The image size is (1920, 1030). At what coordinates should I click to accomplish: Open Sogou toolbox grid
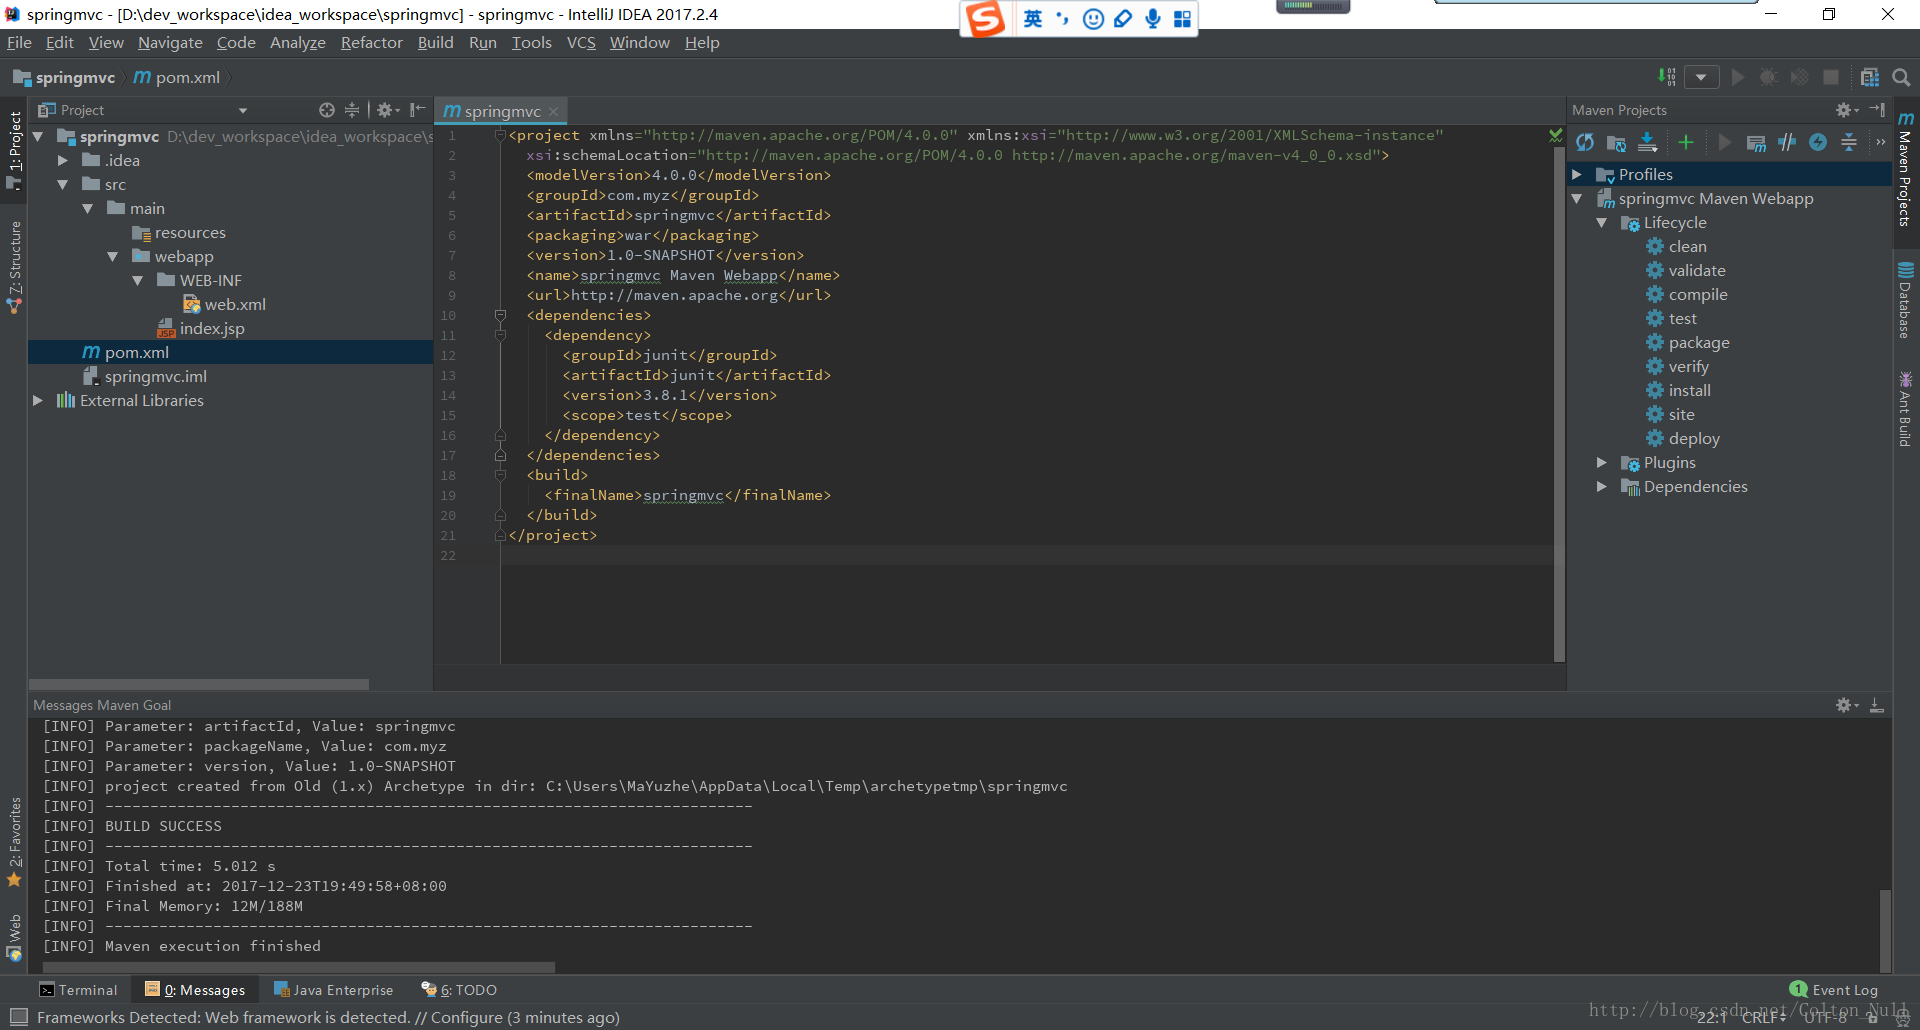[1182, 19]
